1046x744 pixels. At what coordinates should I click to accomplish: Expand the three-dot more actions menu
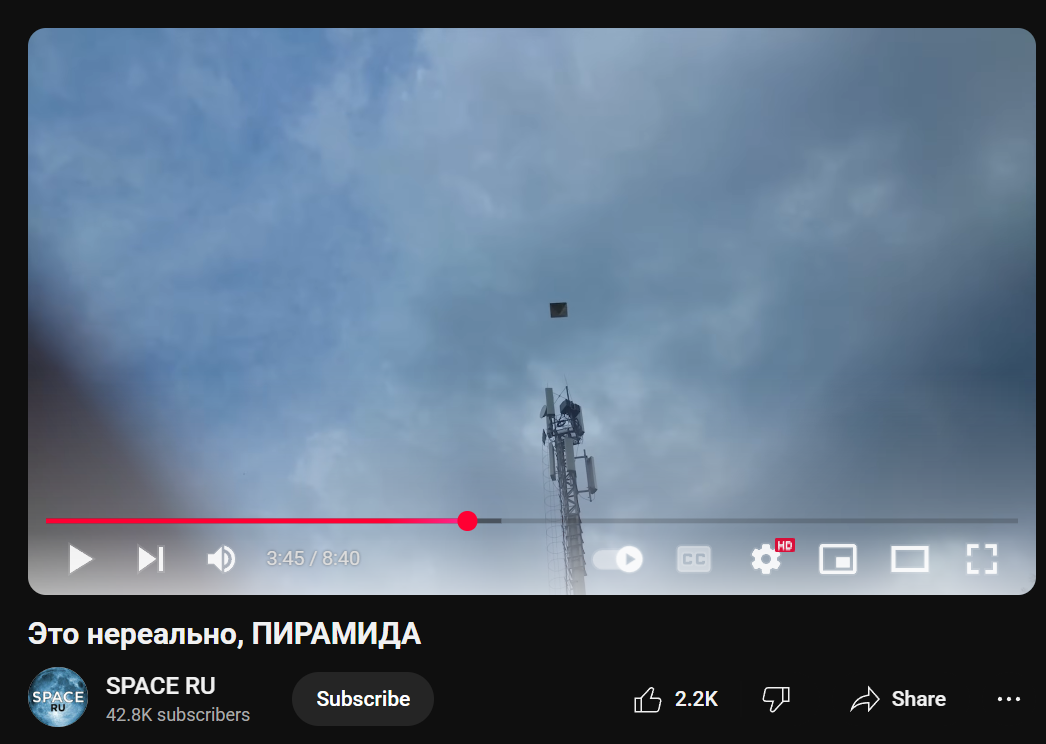click(x=1009, y=699)
